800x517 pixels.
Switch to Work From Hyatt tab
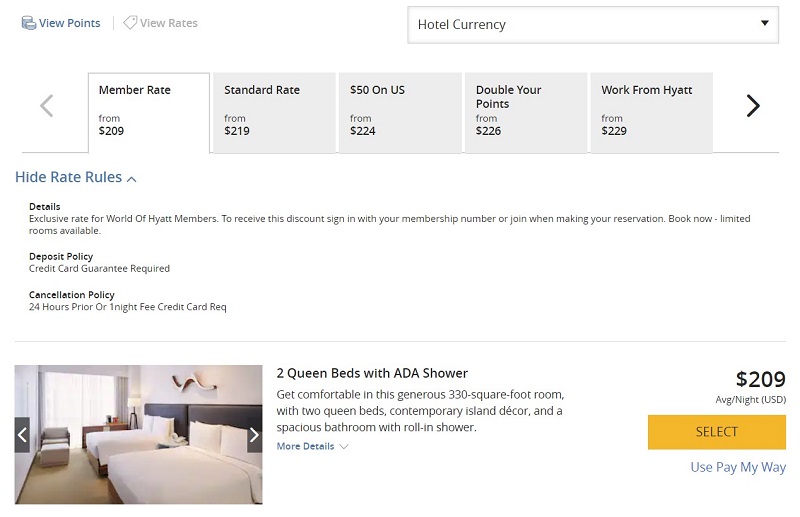[x=652, y=113]
